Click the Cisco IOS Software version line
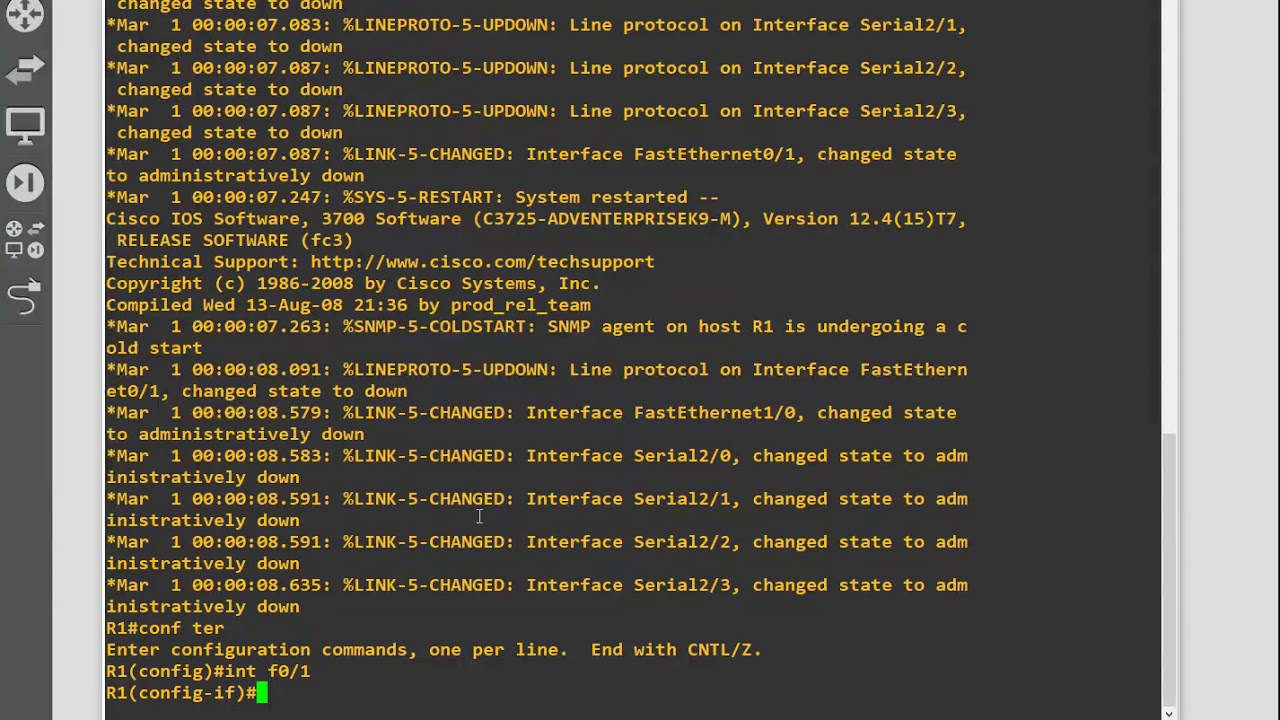Screen dimensions: 1280x720 (x=536, y=219)
